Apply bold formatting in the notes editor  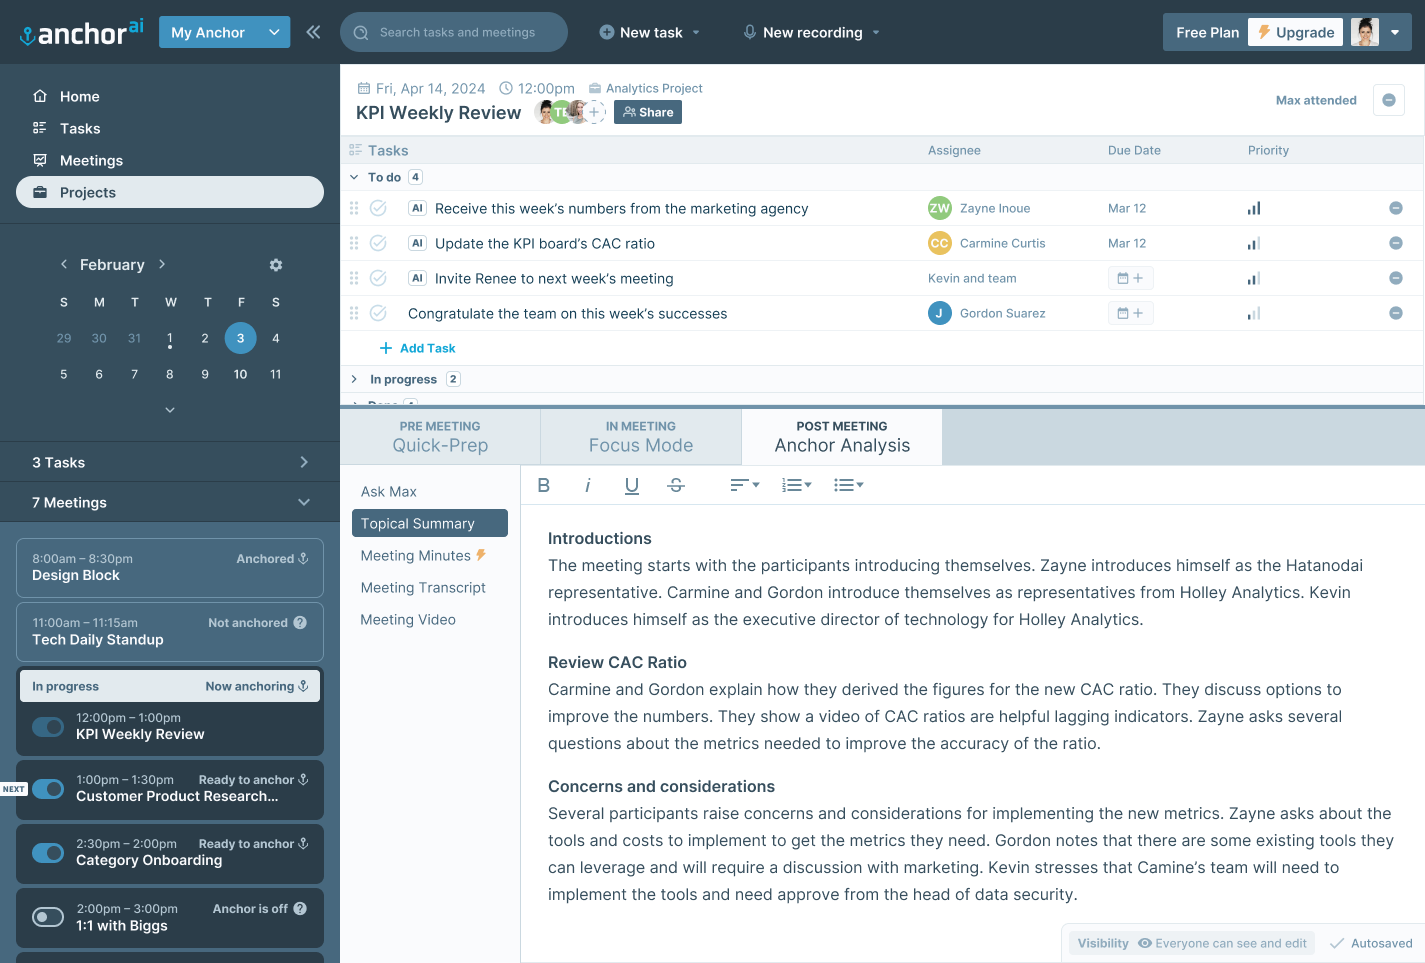pyautogui.click(x=543, y=485)
